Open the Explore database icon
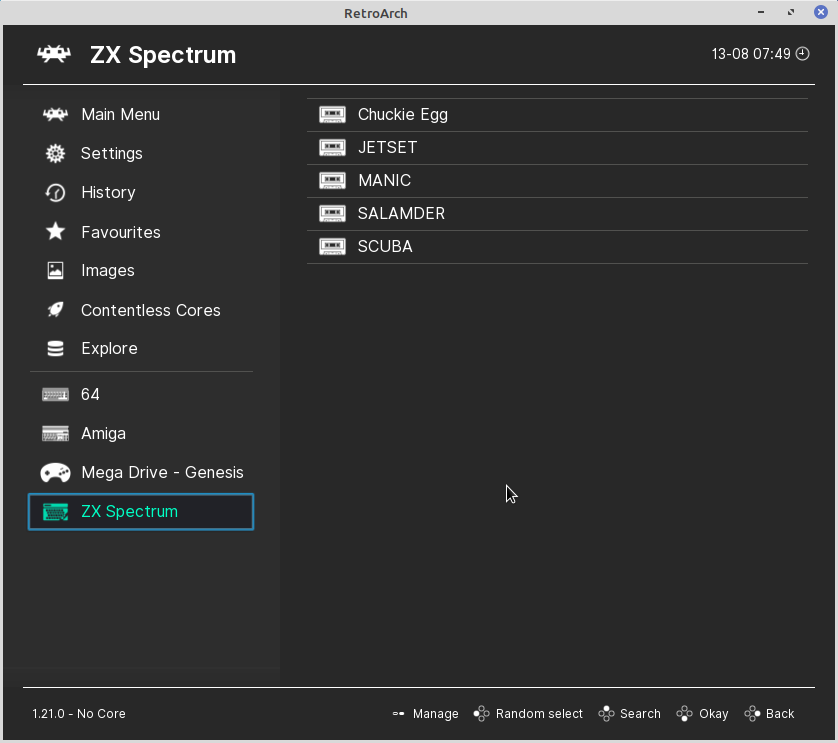838x743 pixels. point(54,348)
